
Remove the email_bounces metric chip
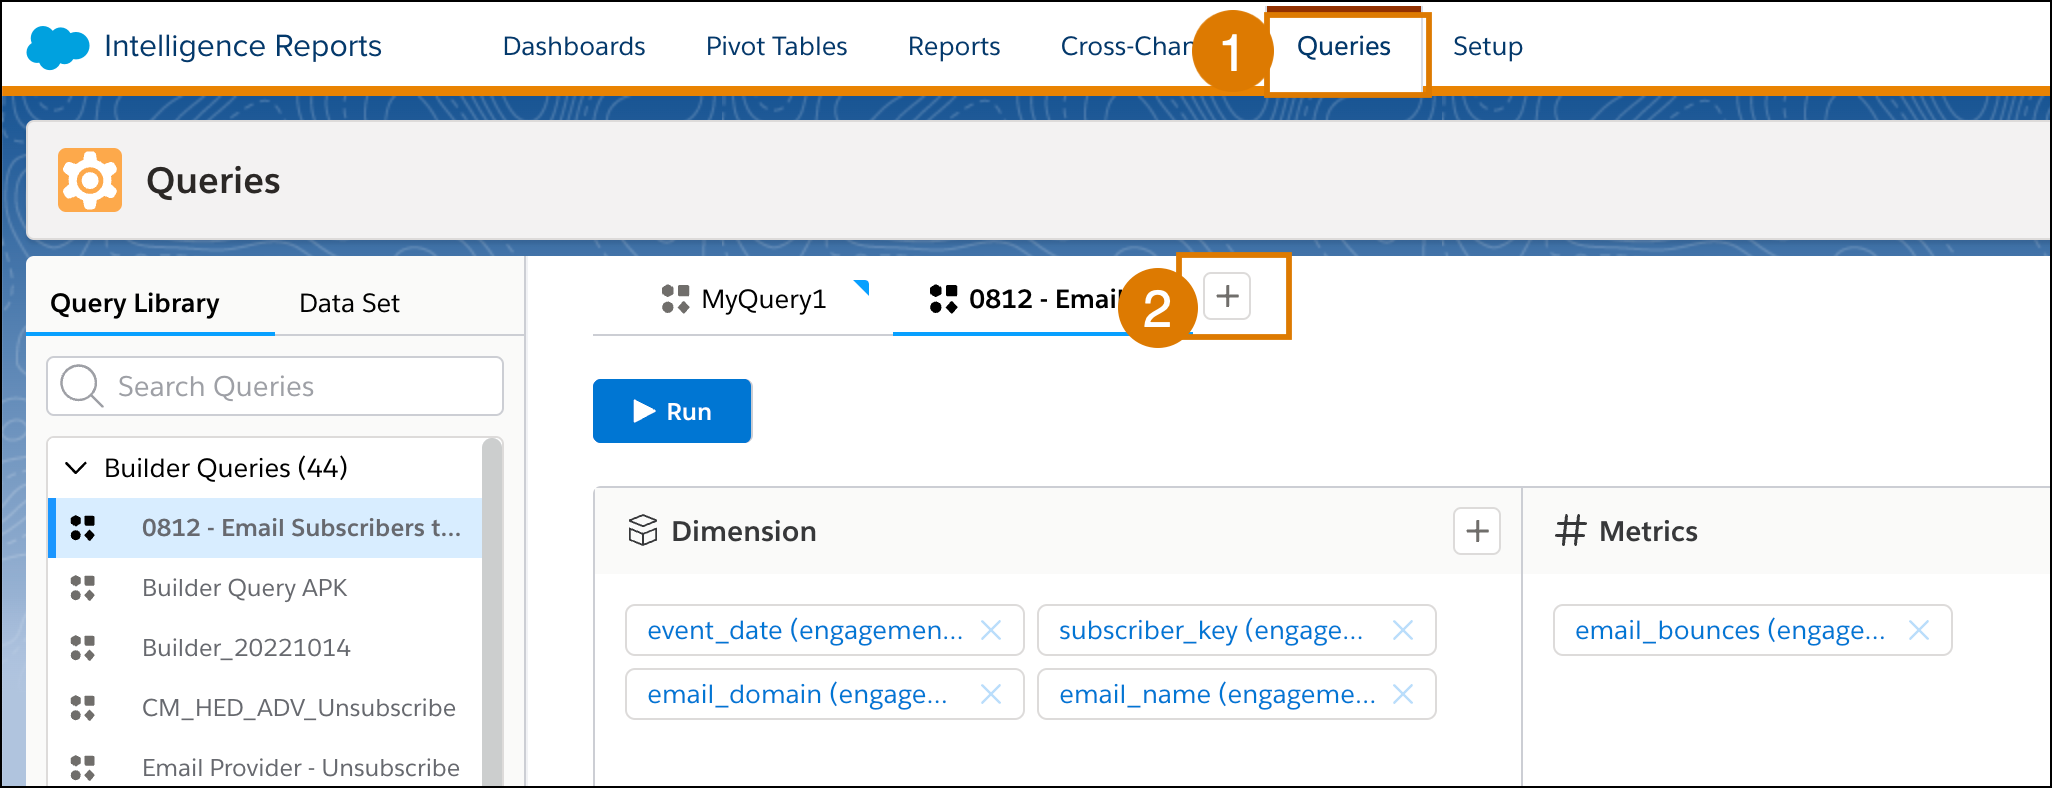[1919, 630]
